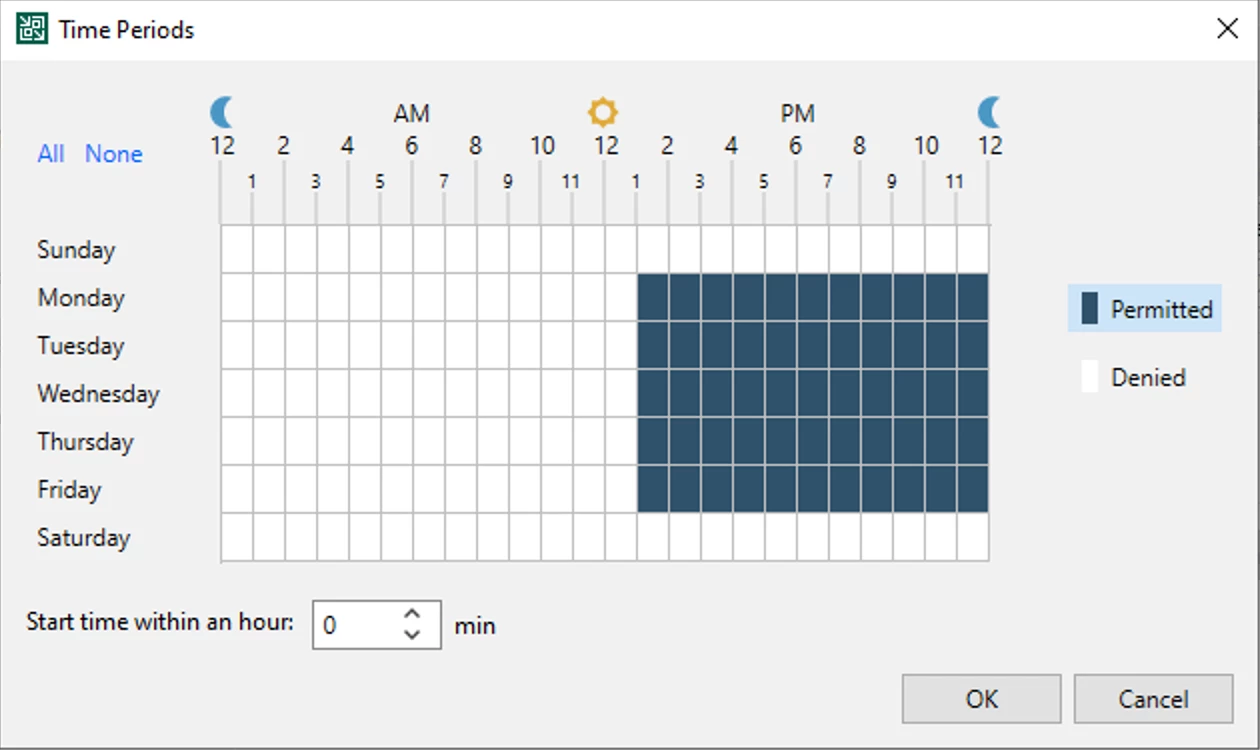Click None to clear all time cells
Screen dimensions: 1260x750
pos(114,154)
